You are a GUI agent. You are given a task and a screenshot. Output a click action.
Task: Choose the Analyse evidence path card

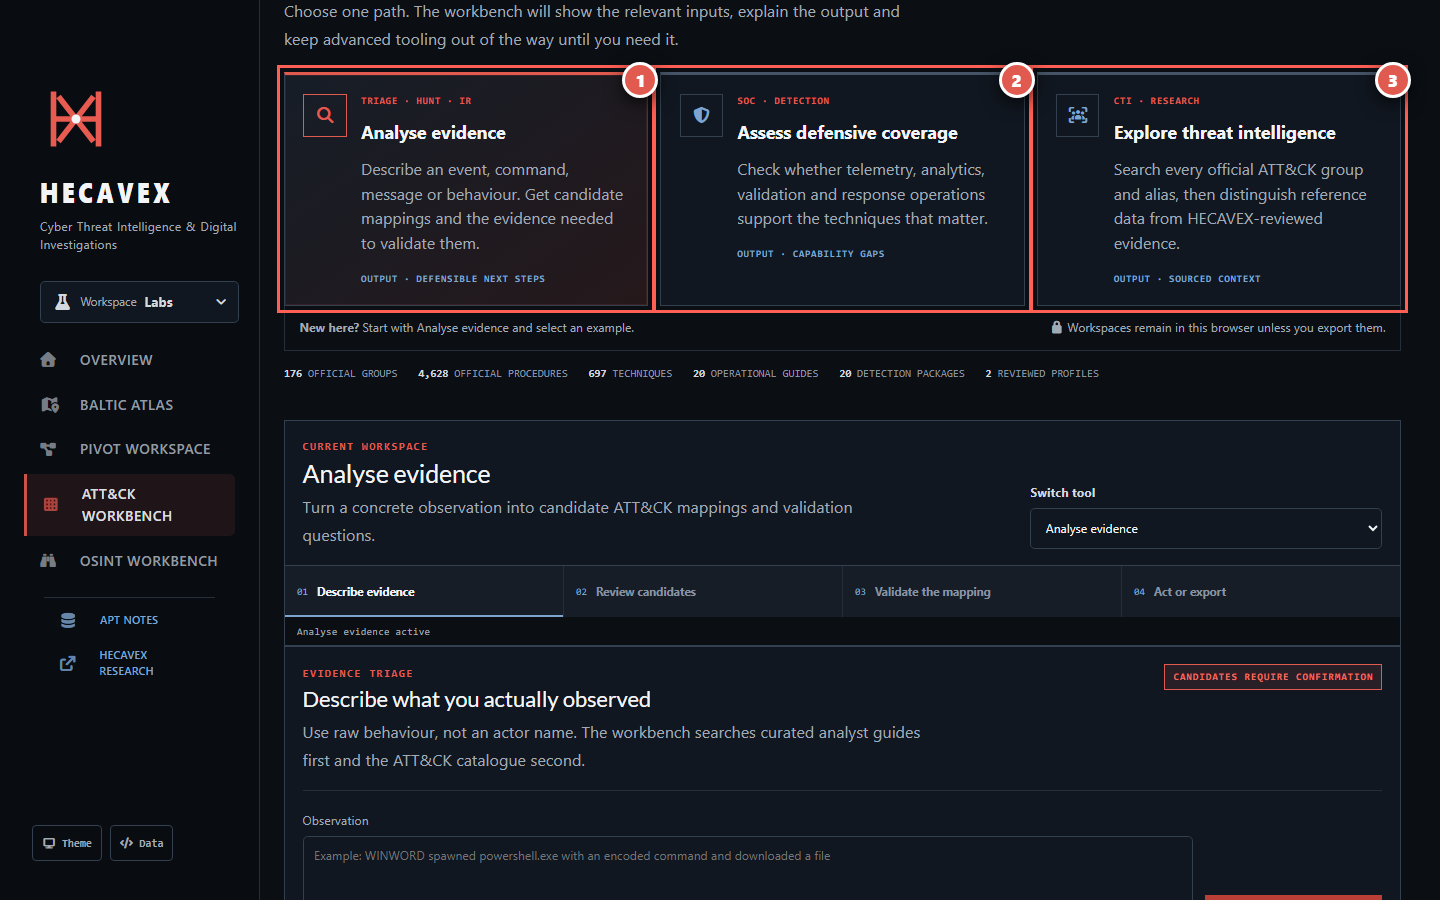click(x=466, y=189)
